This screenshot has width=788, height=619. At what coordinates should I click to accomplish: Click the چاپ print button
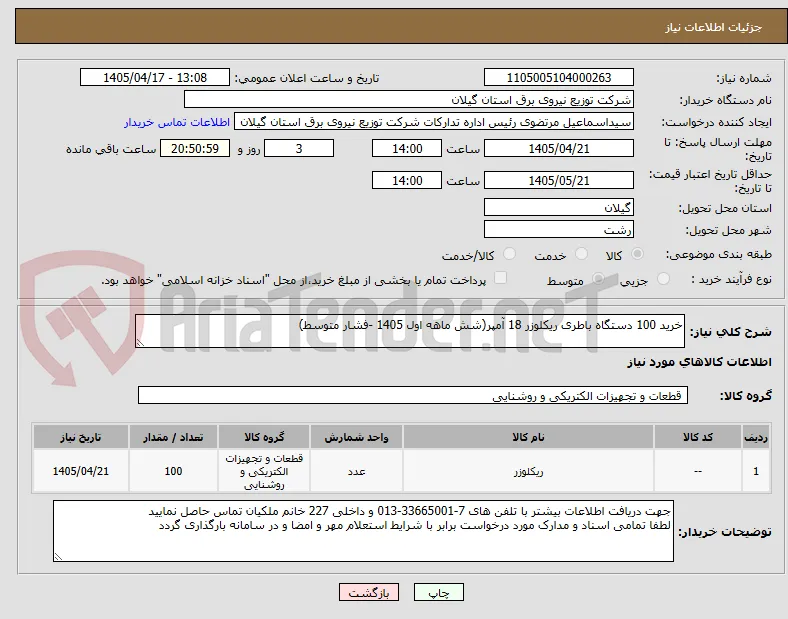pyautogui.click(x=438, y=592)
